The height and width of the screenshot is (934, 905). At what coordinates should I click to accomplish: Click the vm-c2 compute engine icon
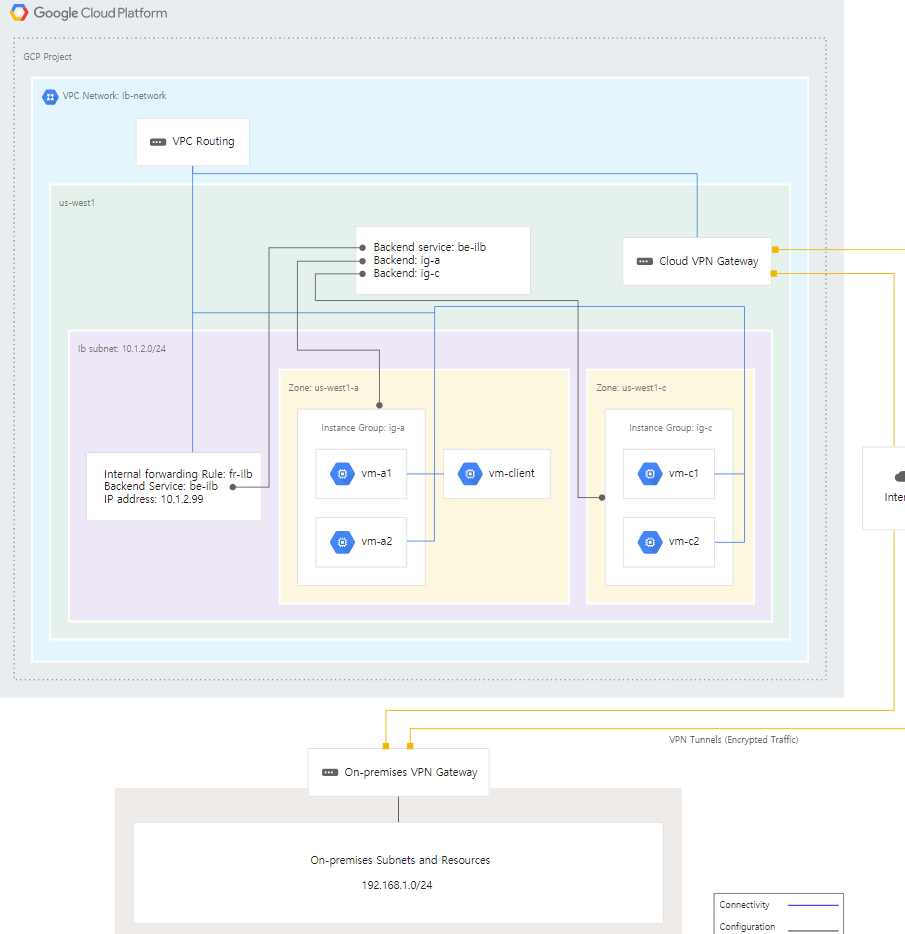pyautogui.click(x=649, y=542)
